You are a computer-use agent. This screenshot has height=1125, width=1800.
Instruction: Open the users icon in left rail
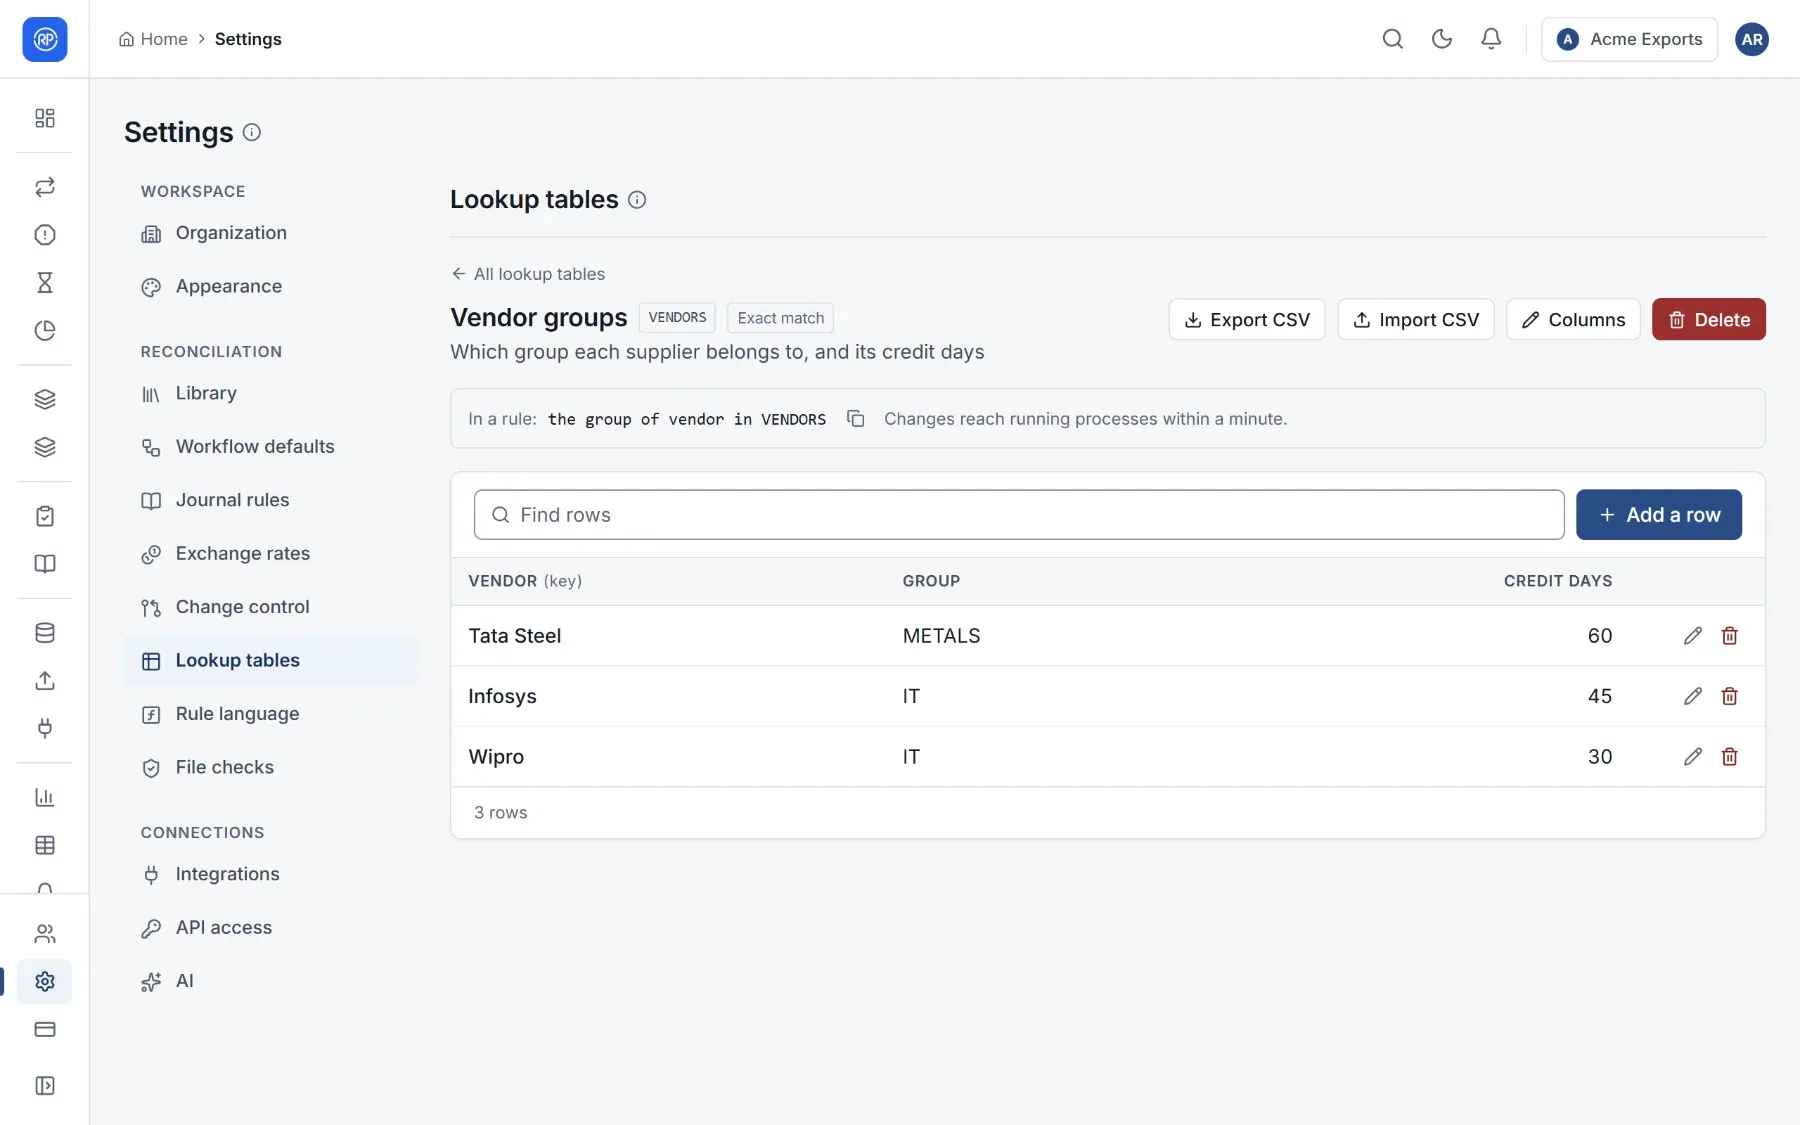point(45,934)
